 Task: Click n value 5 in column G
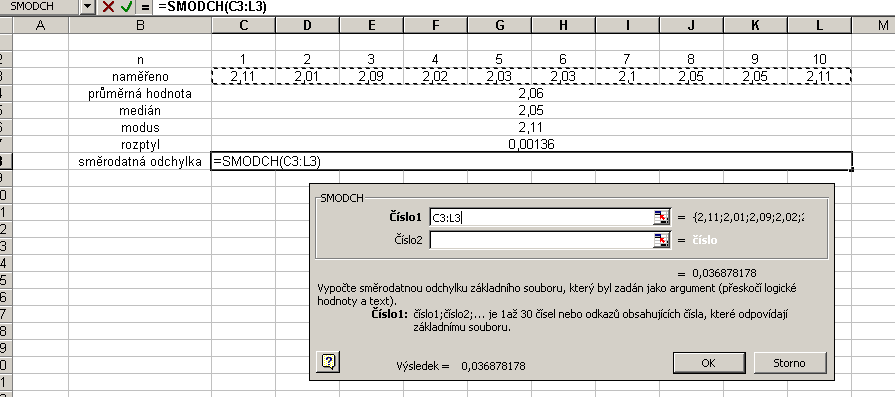click(499, 59)
